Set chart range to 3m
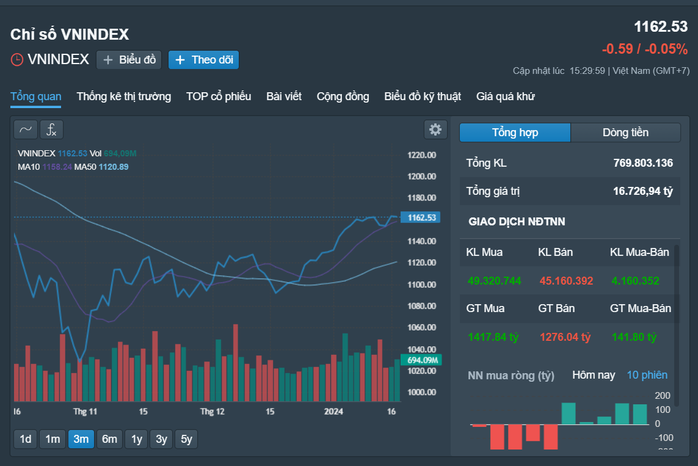Screen dimensions: 698x466 (81, 439)
